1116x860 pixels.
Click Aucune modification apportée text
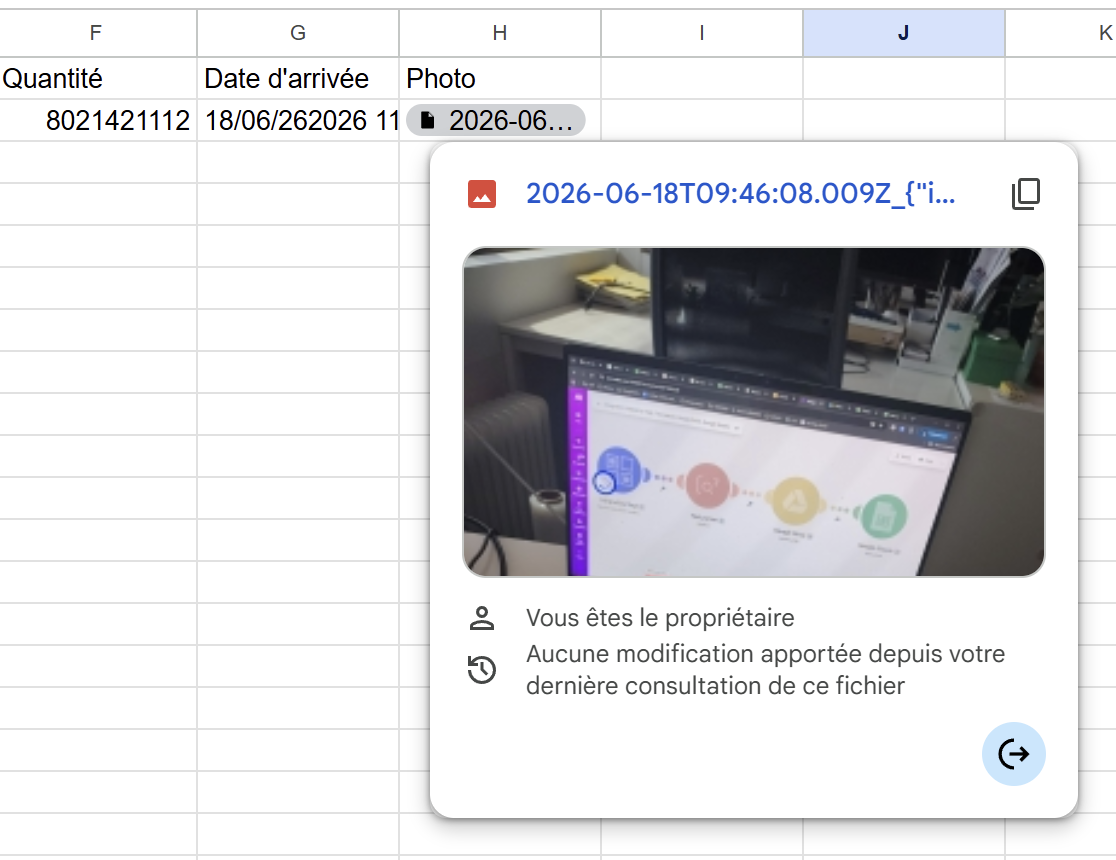(x=765, y=670)
